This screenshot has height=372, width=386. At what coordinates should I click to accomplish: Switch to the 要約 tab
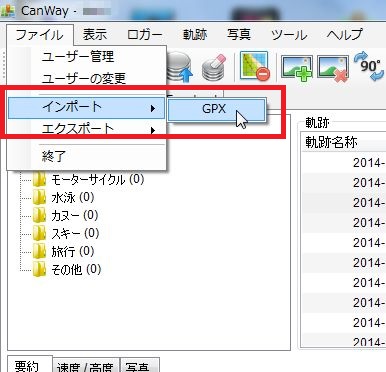tap(29, 364)
